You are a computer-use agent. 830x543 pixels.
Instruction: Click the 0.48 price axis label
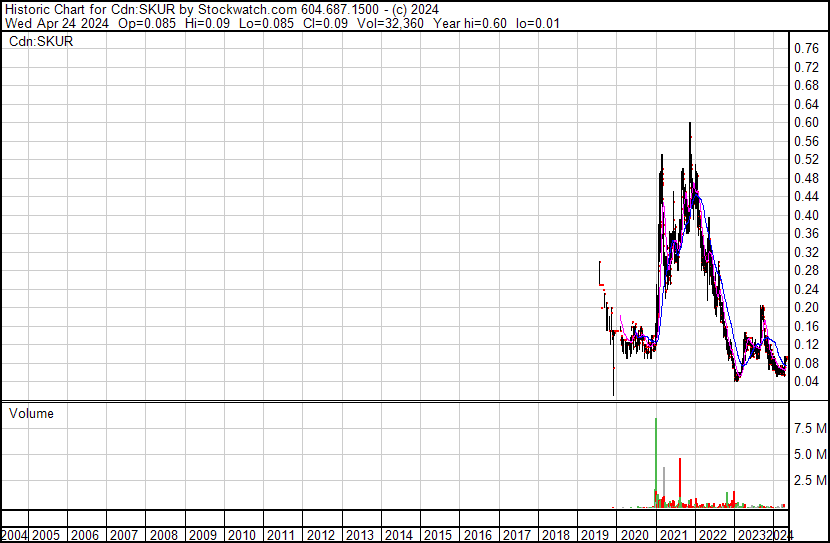(807, 178)
